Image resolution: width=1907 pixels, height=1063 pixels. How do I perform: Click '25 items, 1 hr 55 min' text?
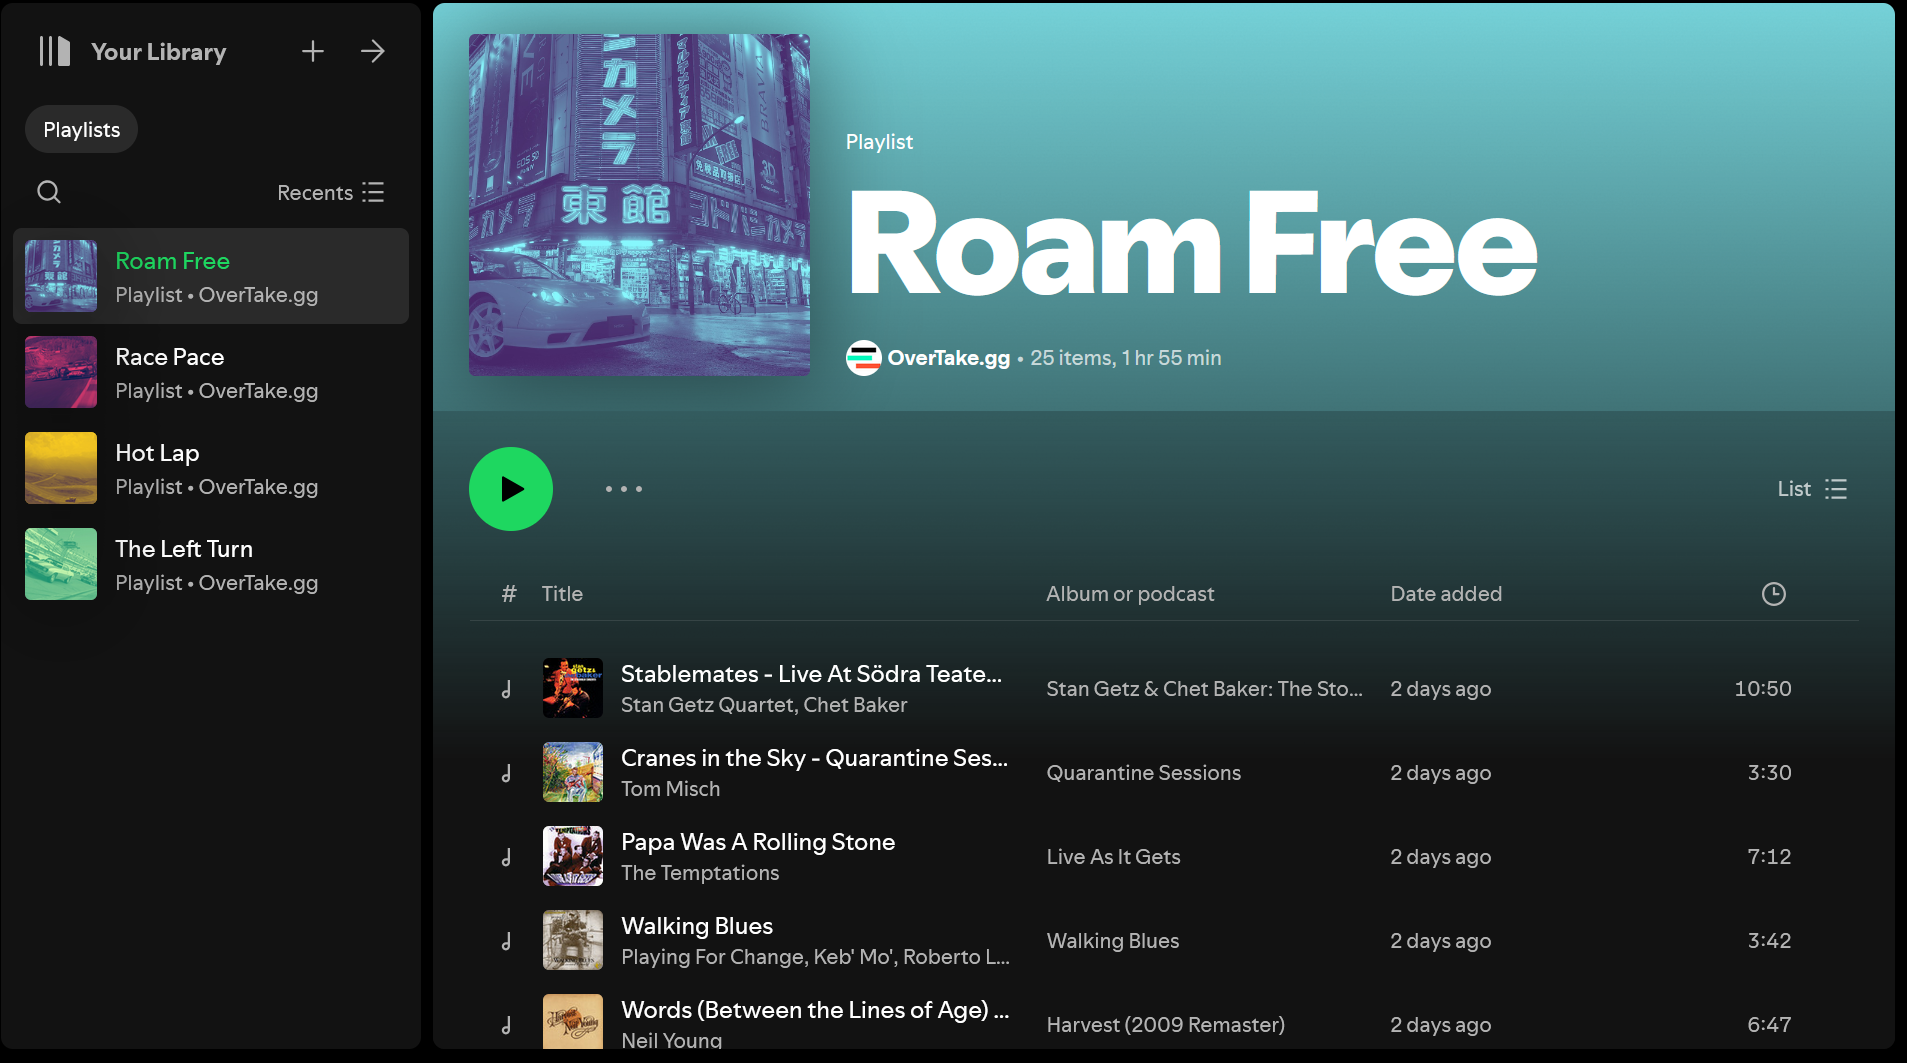pos(1126,358)
